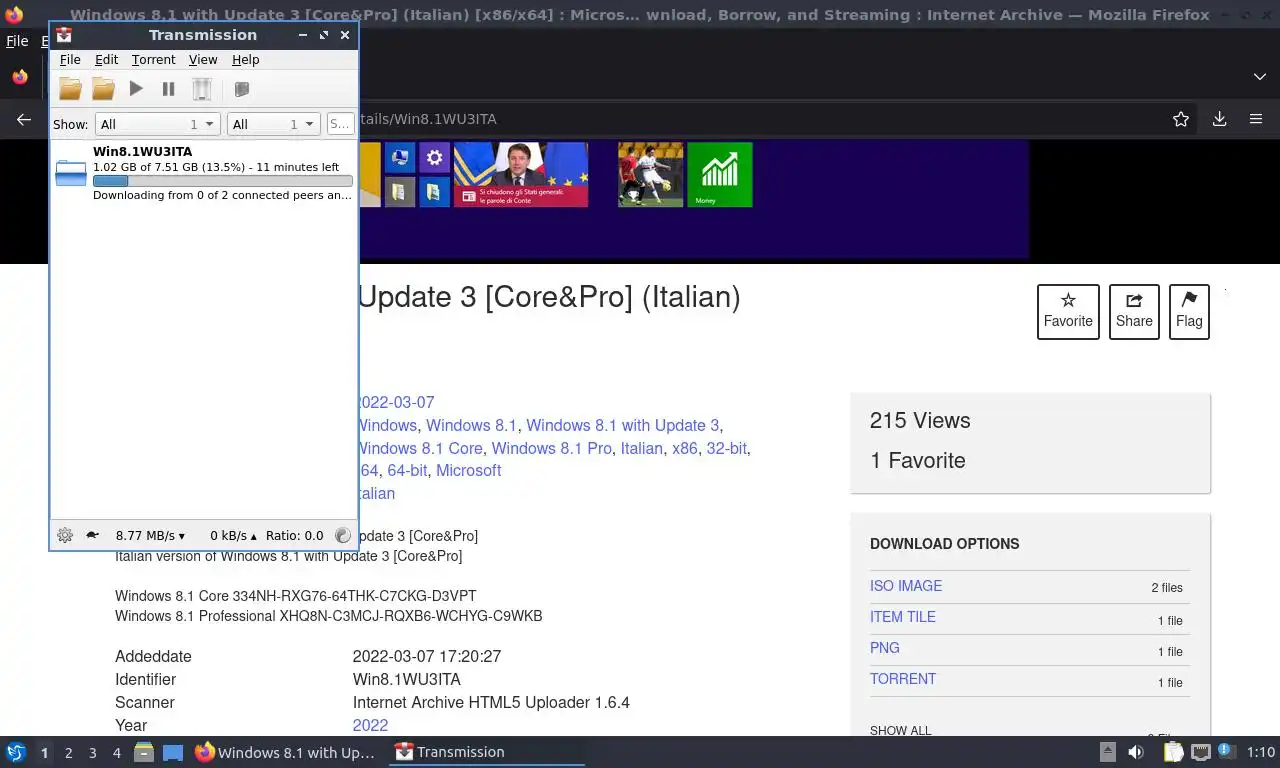This screenshot has width=1280, height=768.
Task: Open ITEM TILE download option
Action: point(903,617)
